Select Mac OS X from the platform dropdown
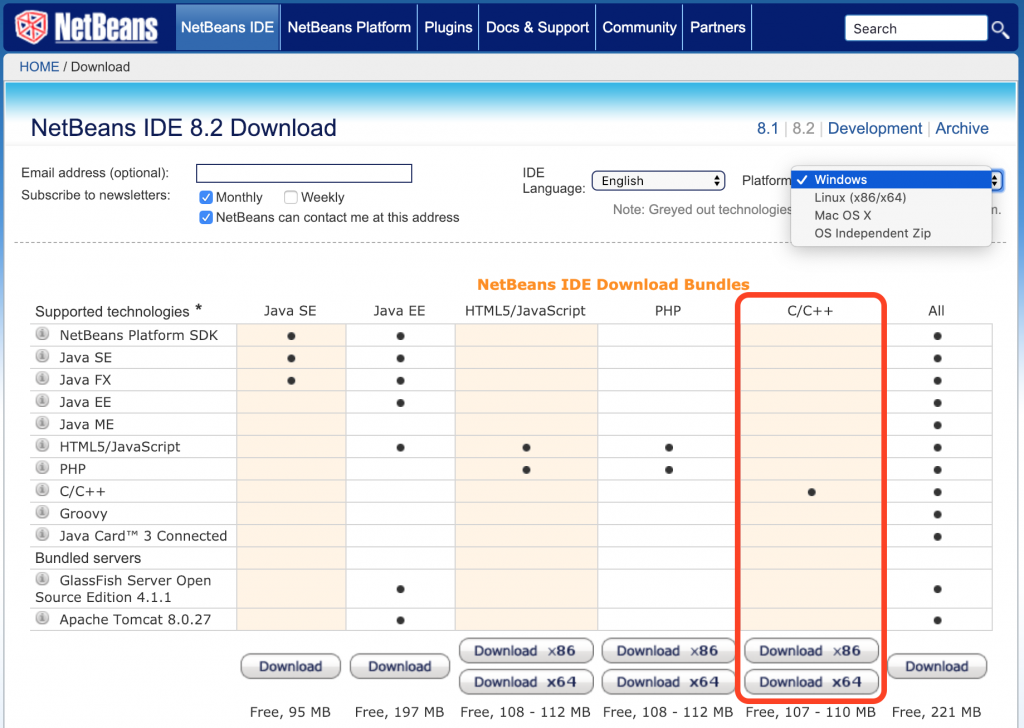This screenshot has height=728, width=1024. pyautogui.click(x=843, y=214)
